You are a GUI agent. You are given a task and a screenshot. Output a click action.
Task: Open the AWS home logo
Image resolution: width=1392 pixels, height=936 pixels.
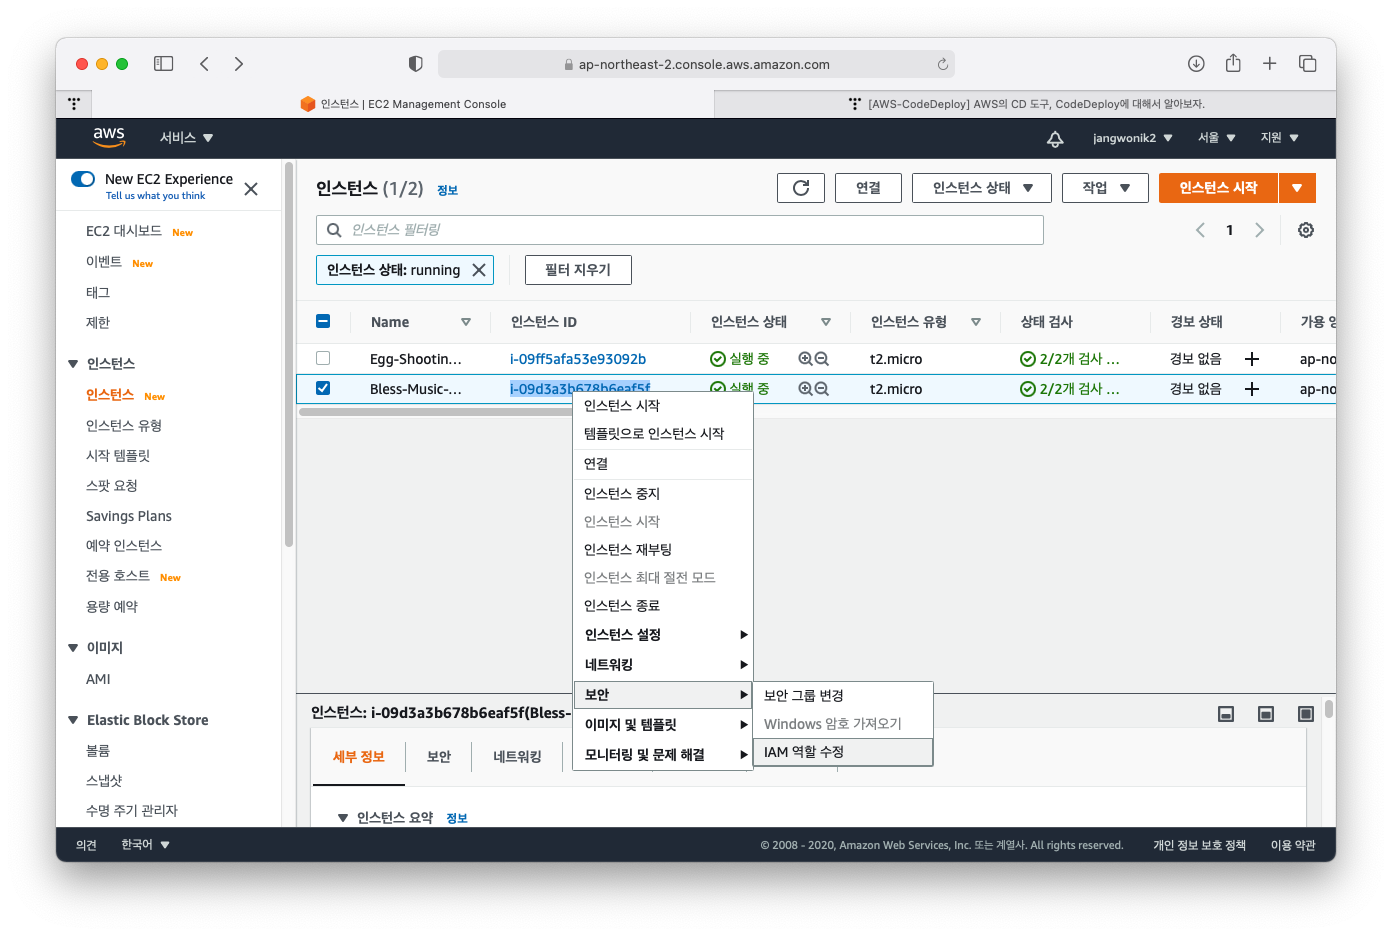(x=109, y=137)
